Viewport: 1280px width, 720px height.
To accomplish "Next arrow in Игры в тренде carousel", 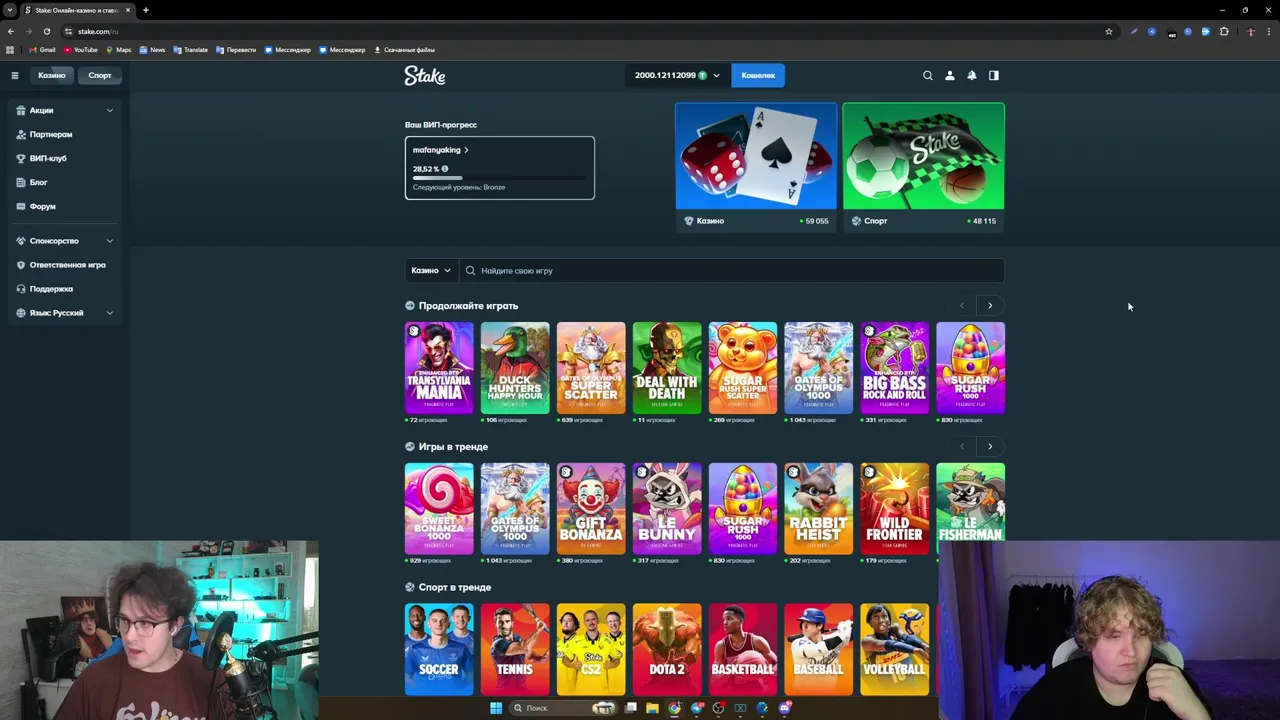I will 990,447.
